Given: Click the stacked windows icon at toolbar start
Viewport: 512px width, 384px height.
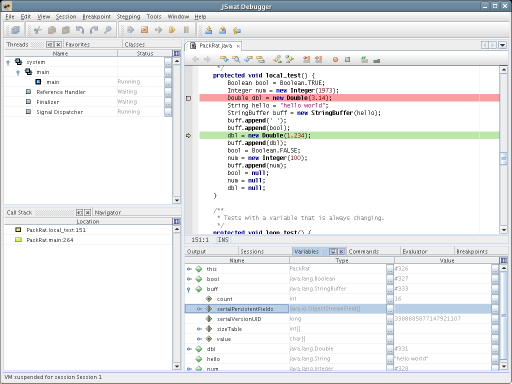Looking at the screenshot, I should point(15,30).
